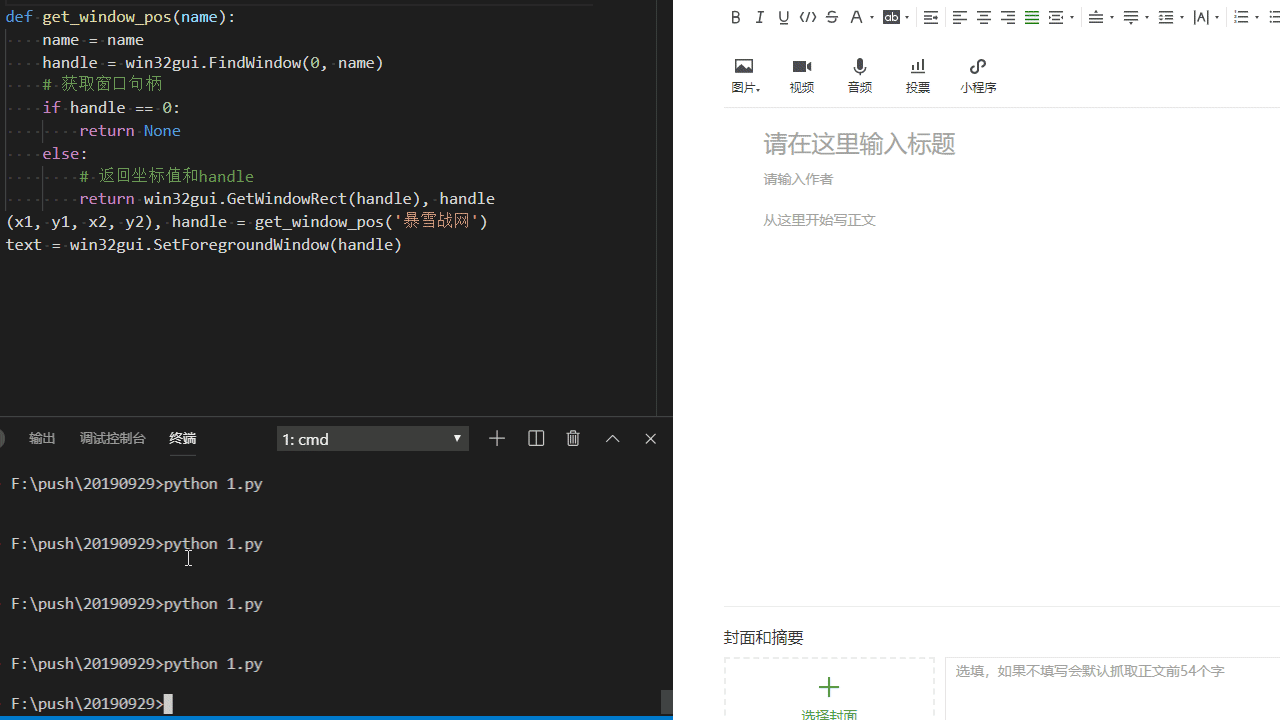Split the terminal with the split icon

(x=536, y=438)
